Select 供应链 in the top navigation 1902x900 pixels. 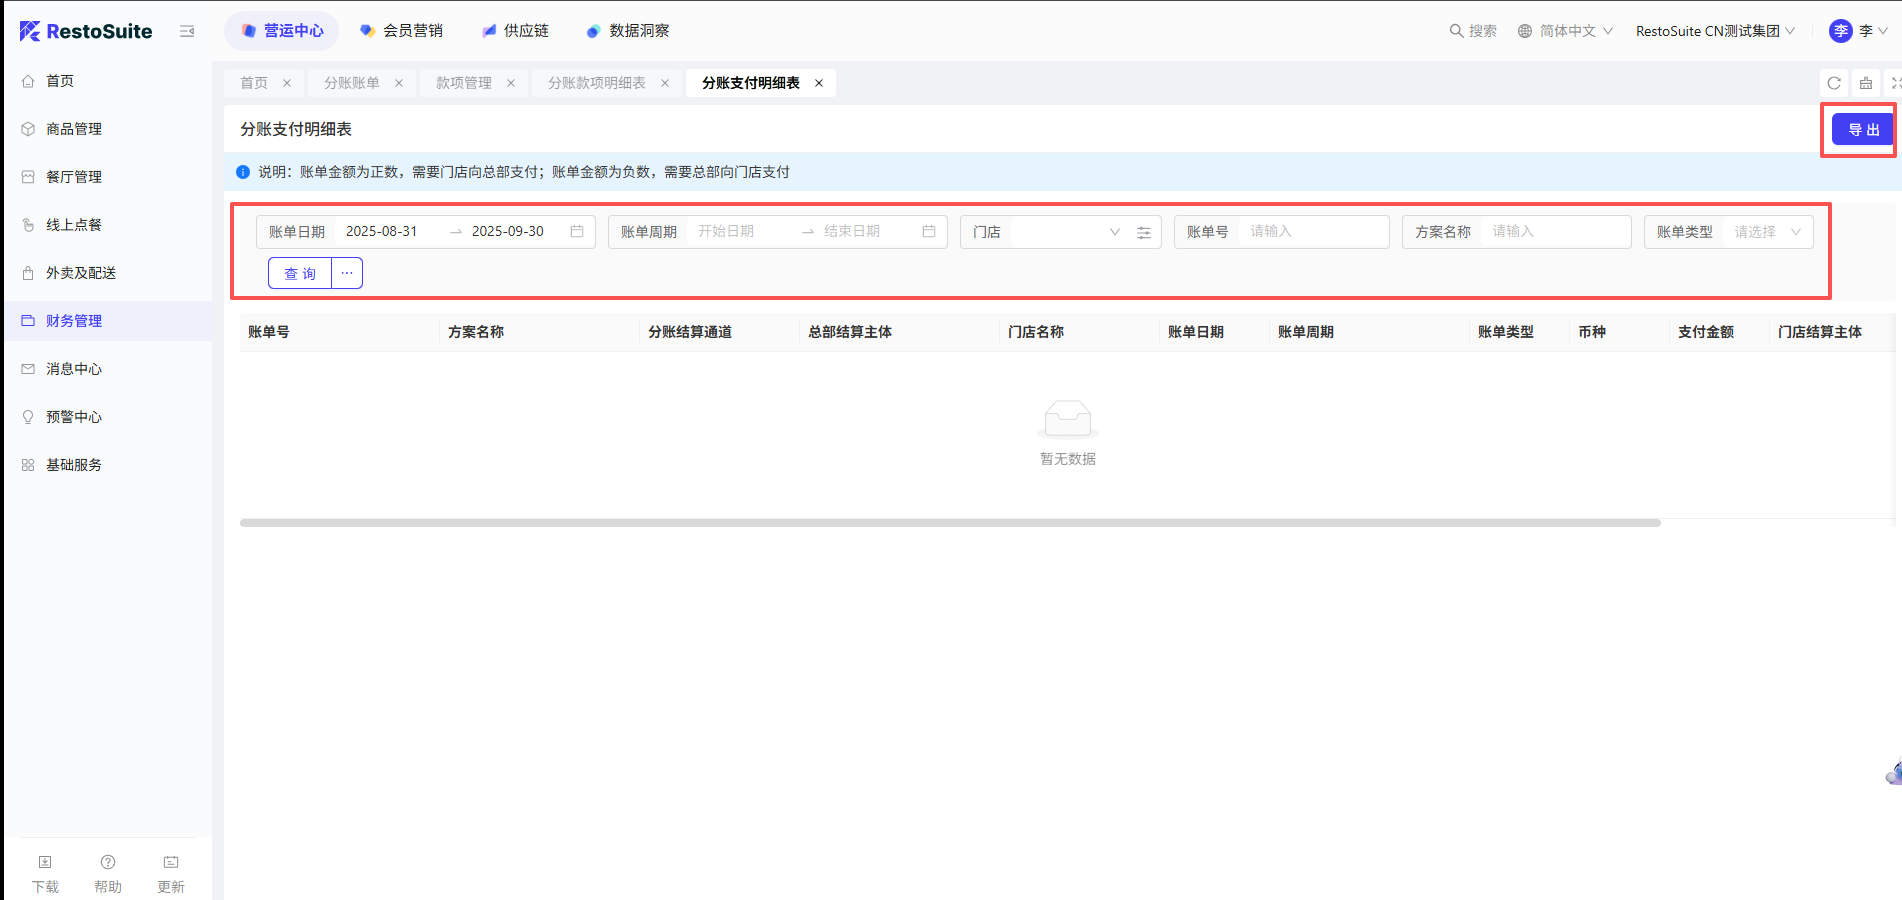(516, 31)
